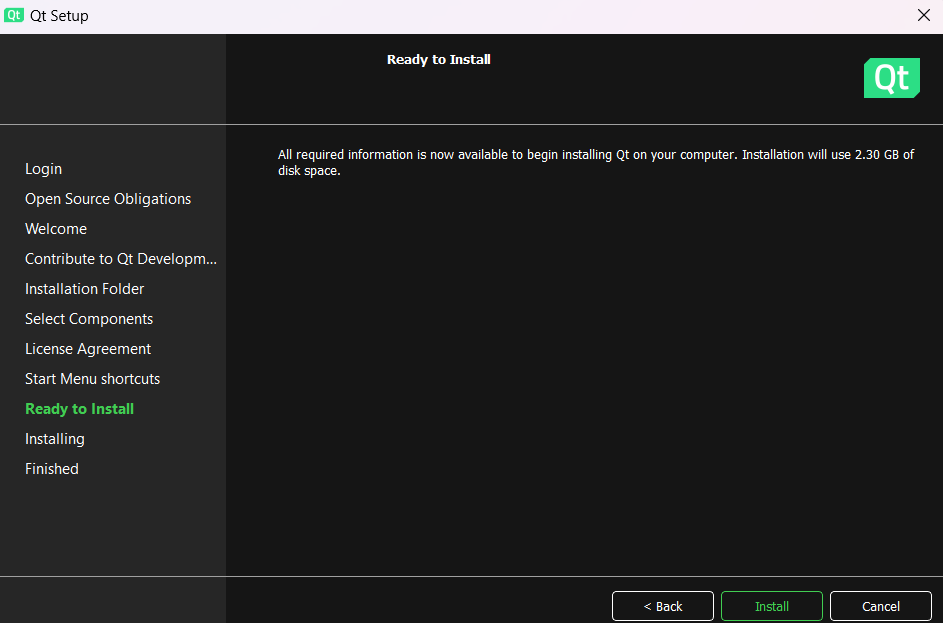Cancel the Qt setup
The image size is (943, 623).
880,606
